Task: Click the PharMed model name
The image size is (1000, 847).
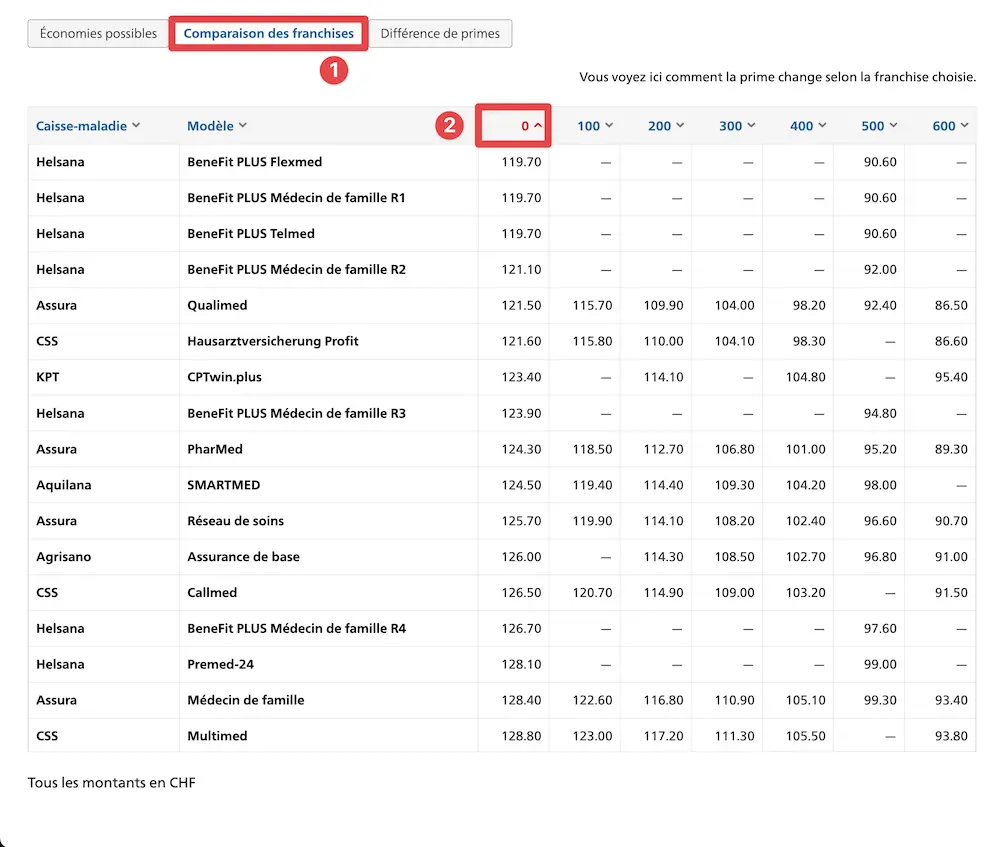Action: click(215, 449)
